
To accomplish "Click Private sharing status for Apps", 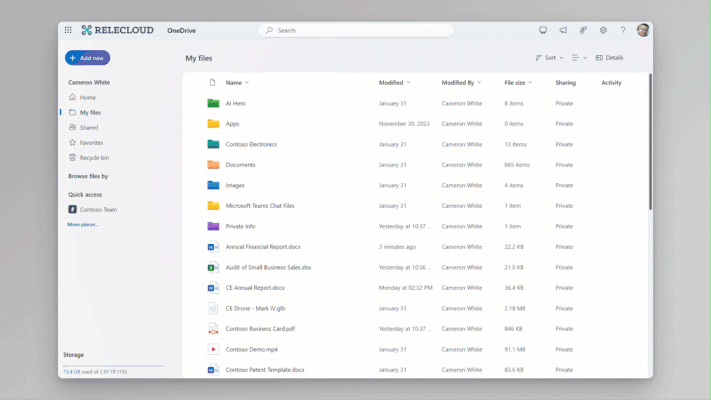I will coord(564,123).
